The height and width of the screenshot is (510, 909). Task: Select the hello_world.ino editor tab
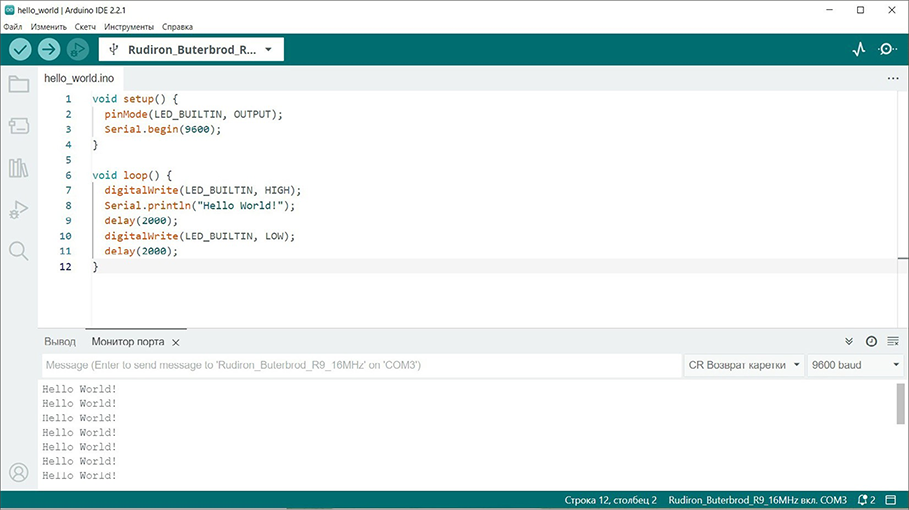point(79,78)
